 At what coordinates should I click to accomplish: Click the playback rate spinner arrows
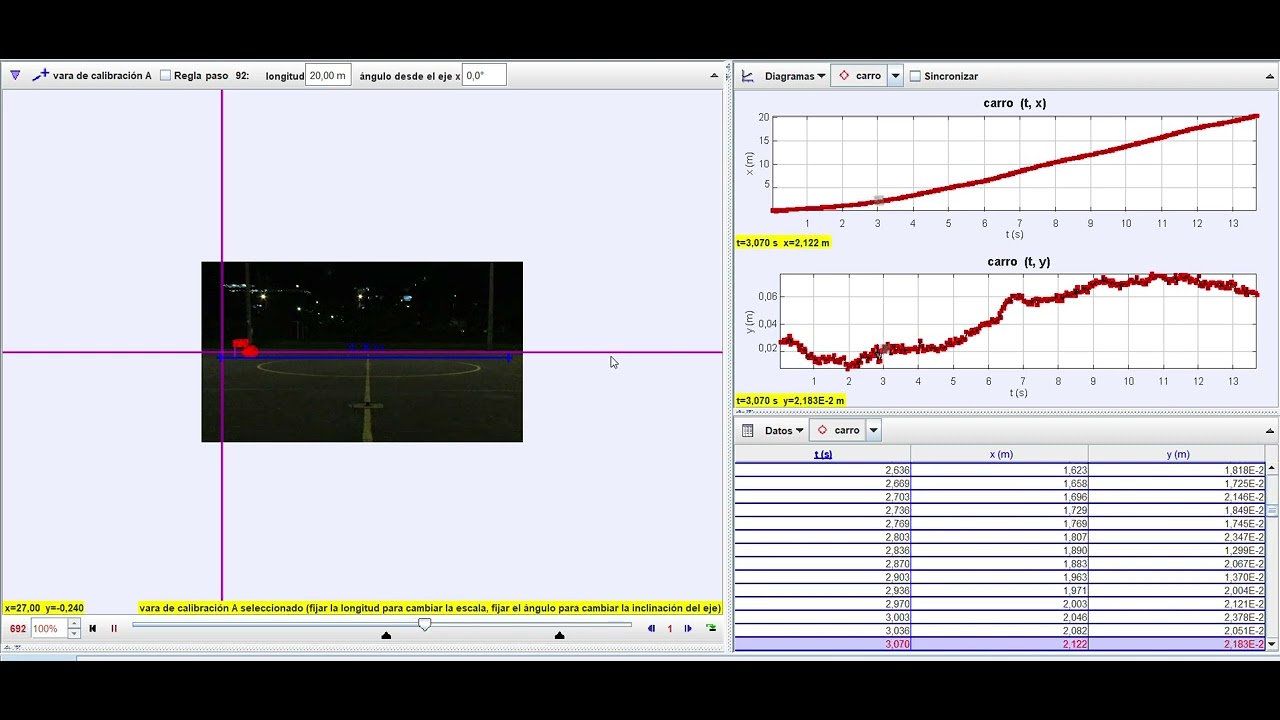pos(74,628)
